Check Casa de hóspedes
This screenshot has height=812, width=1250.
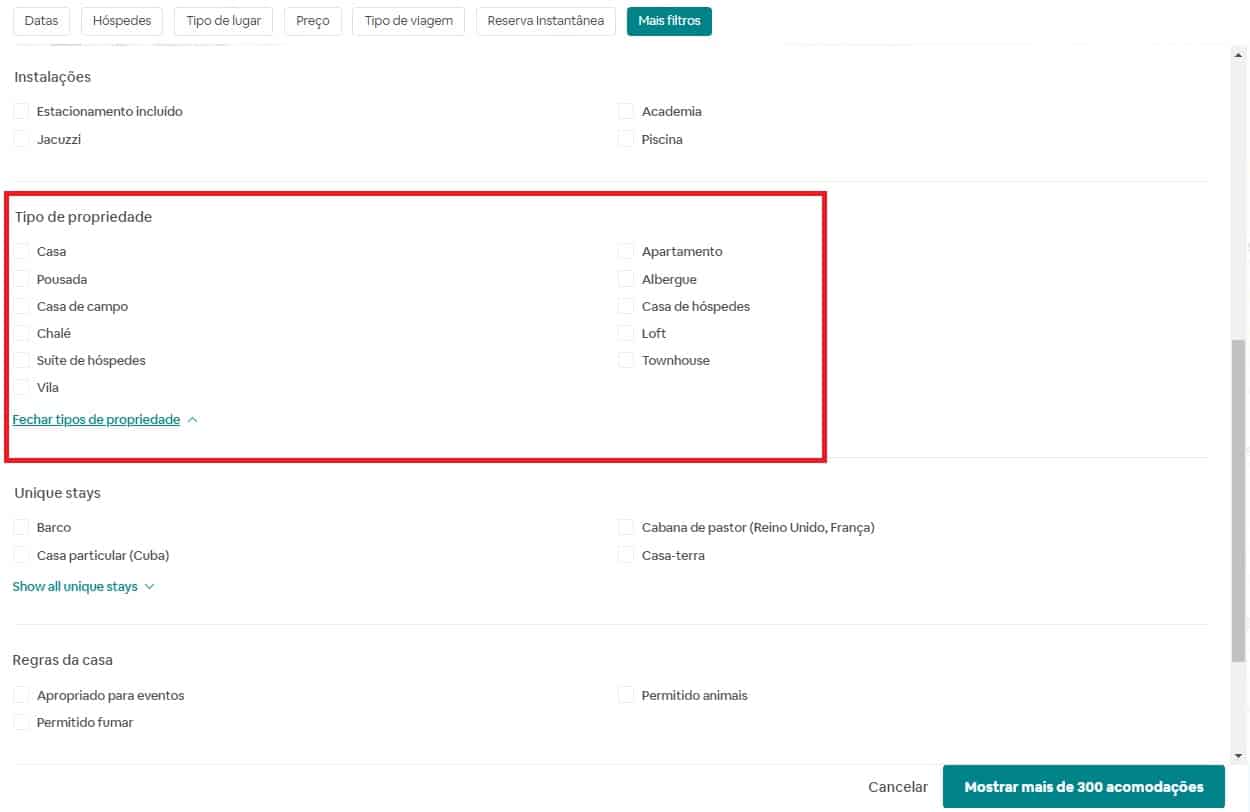[x=626, y=306]
